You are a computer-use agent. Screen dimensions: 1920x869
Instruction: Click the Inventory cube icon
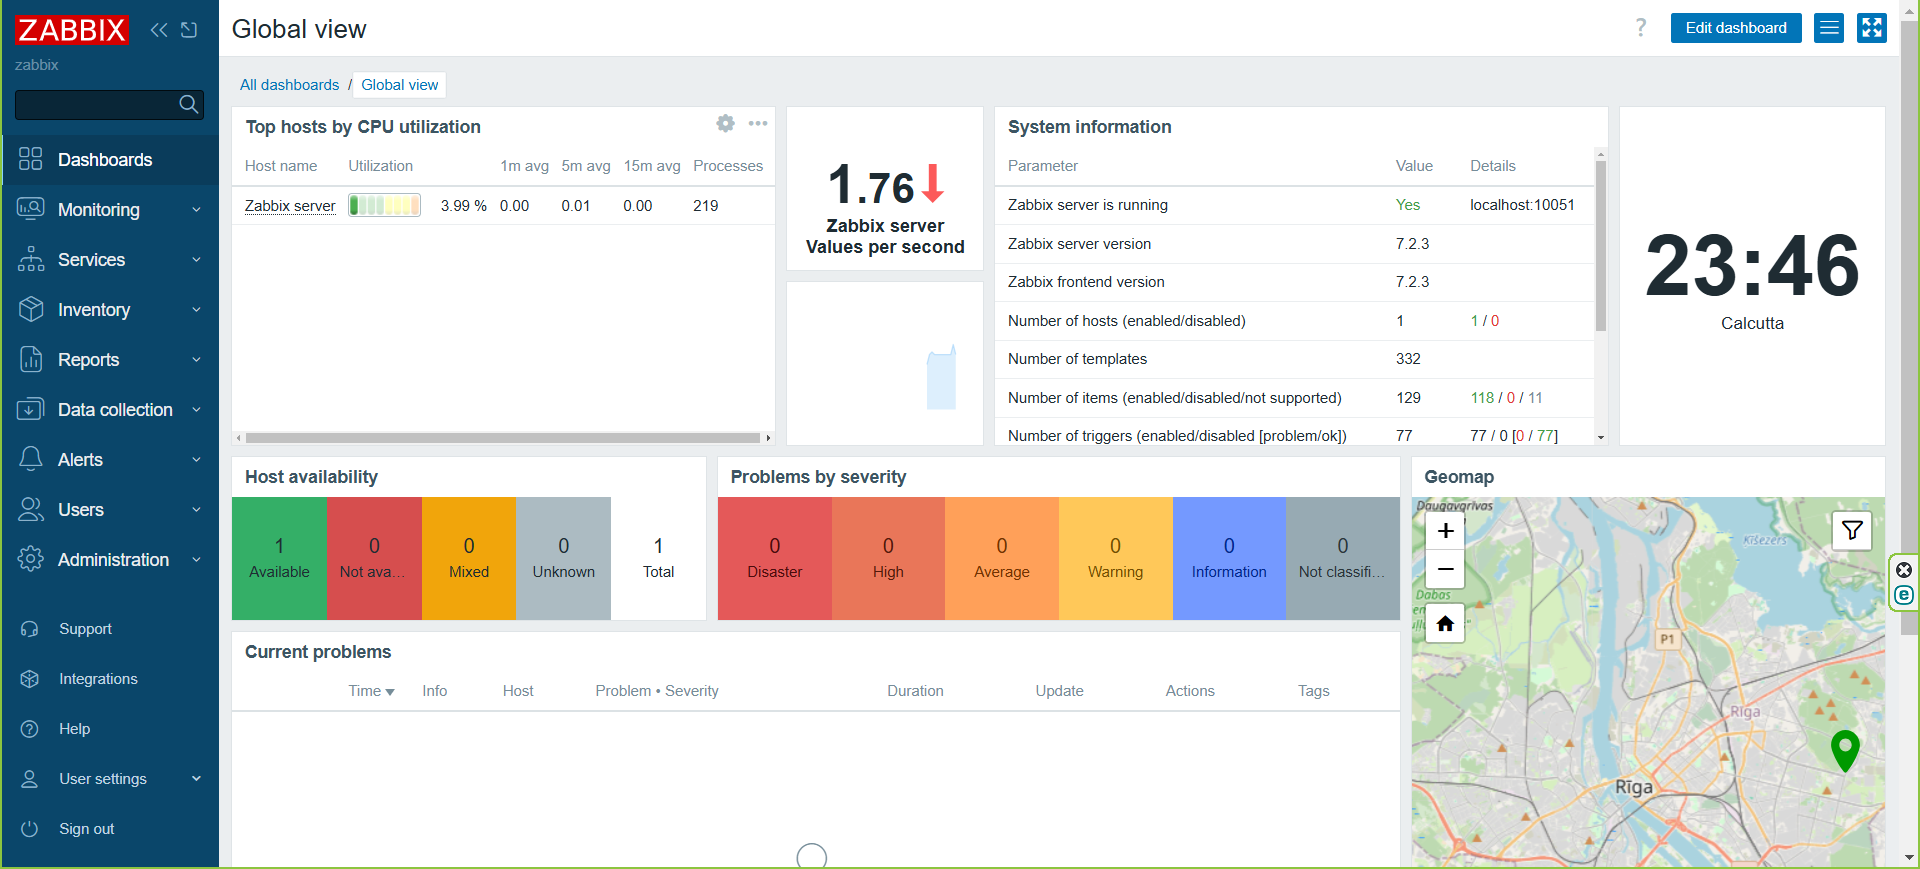pyautogui.click(x=31, y=309)
